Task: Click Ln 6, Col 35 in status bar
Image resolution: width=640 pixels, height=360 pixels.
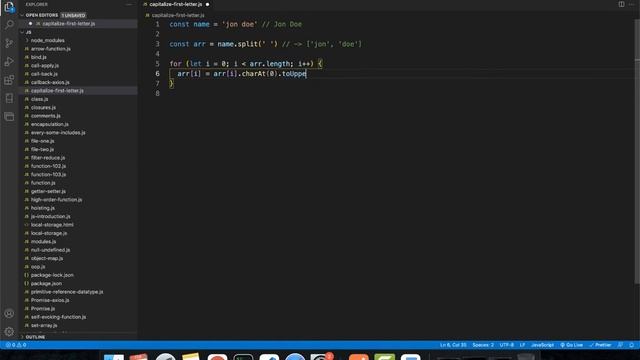Action: (453, 345)
